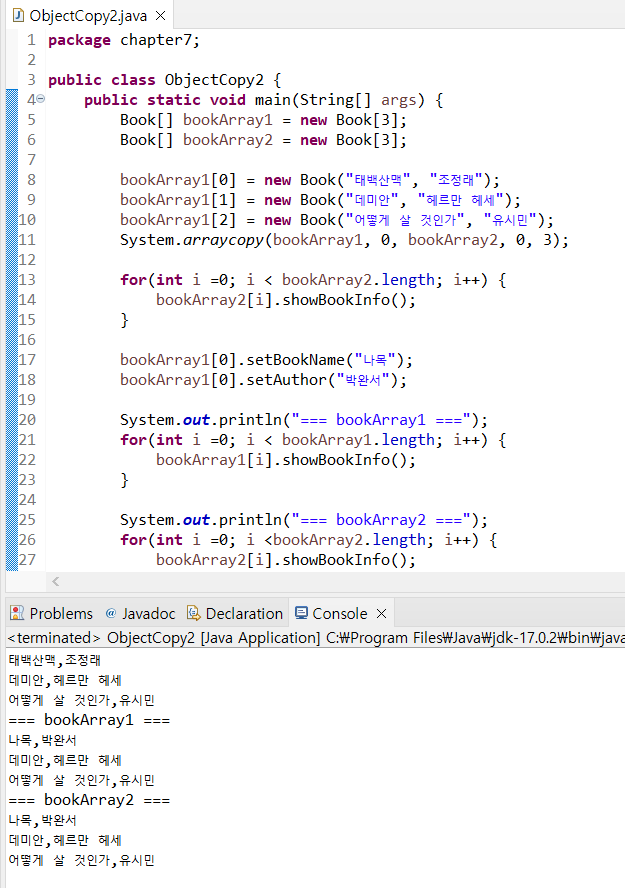Click the Javadoc @ icon
This screenshot has width=625, height=888.
tap(111, 614)
